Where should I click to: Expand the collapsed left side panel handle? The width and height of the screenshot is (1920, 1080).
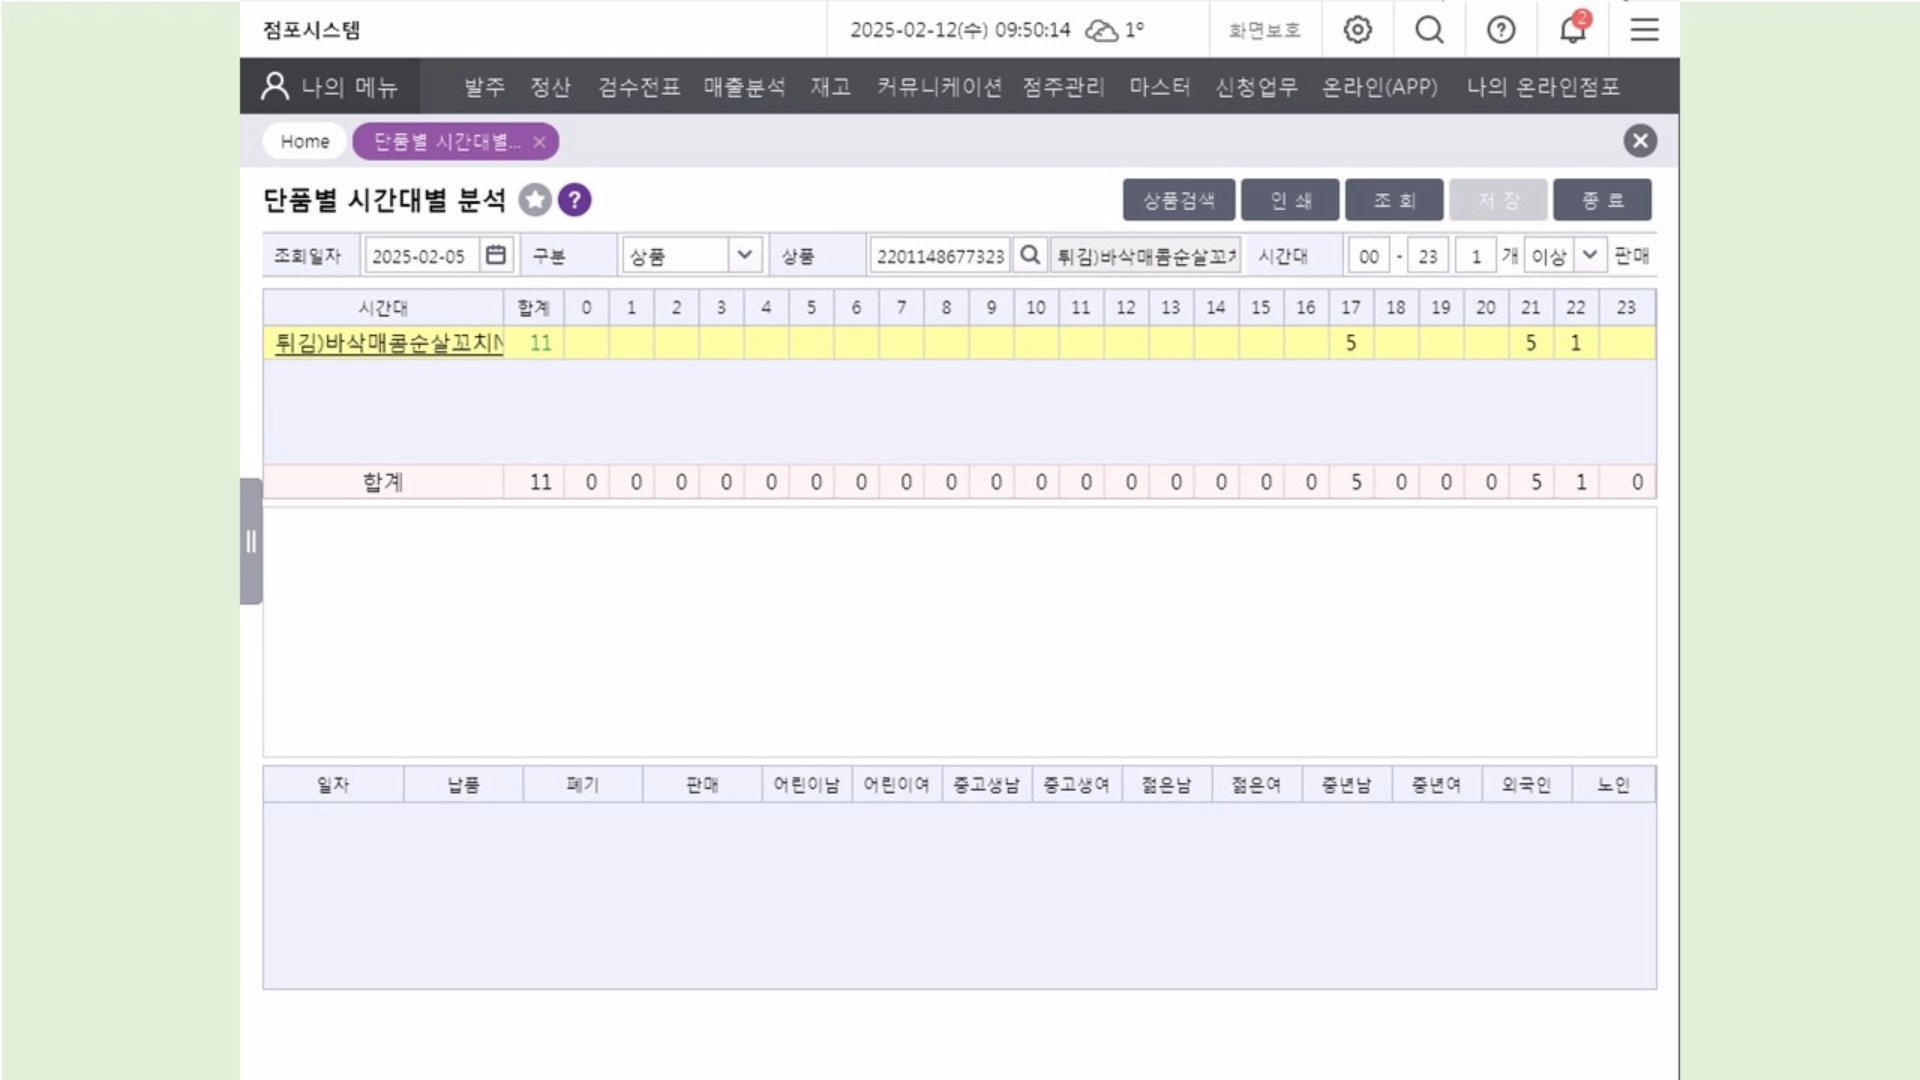pos(251,541)
